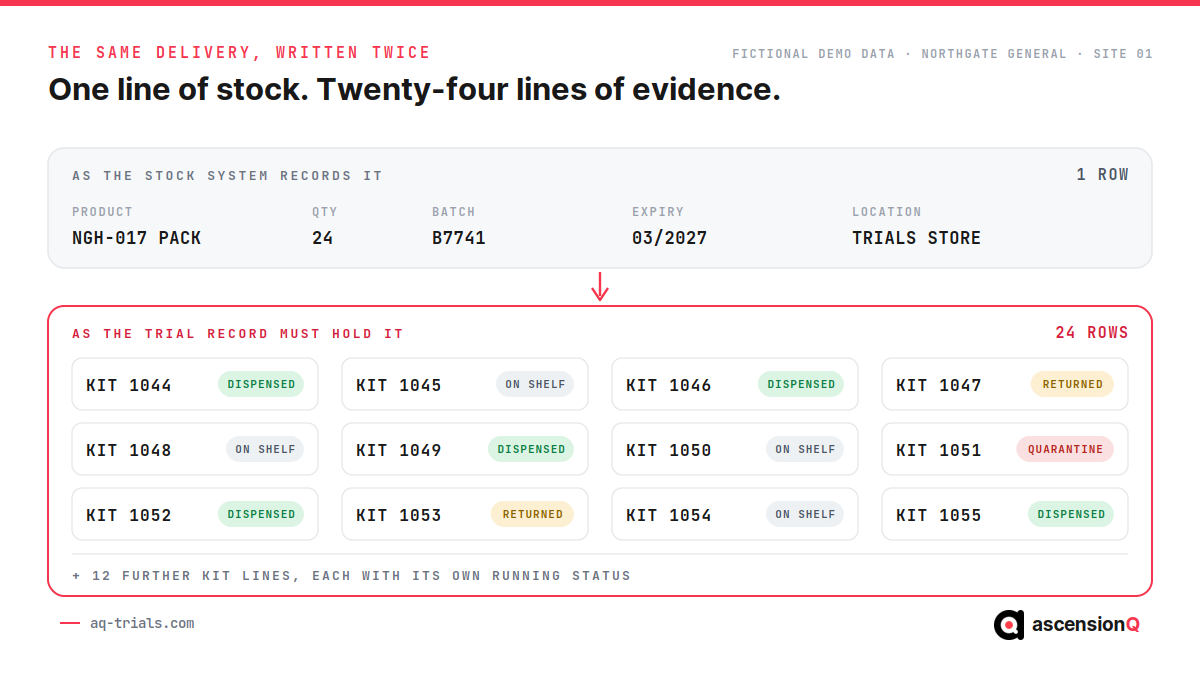Select the On Shelf badge on KIT 1054
The image size is (1200, 675).
coord(805,514)
